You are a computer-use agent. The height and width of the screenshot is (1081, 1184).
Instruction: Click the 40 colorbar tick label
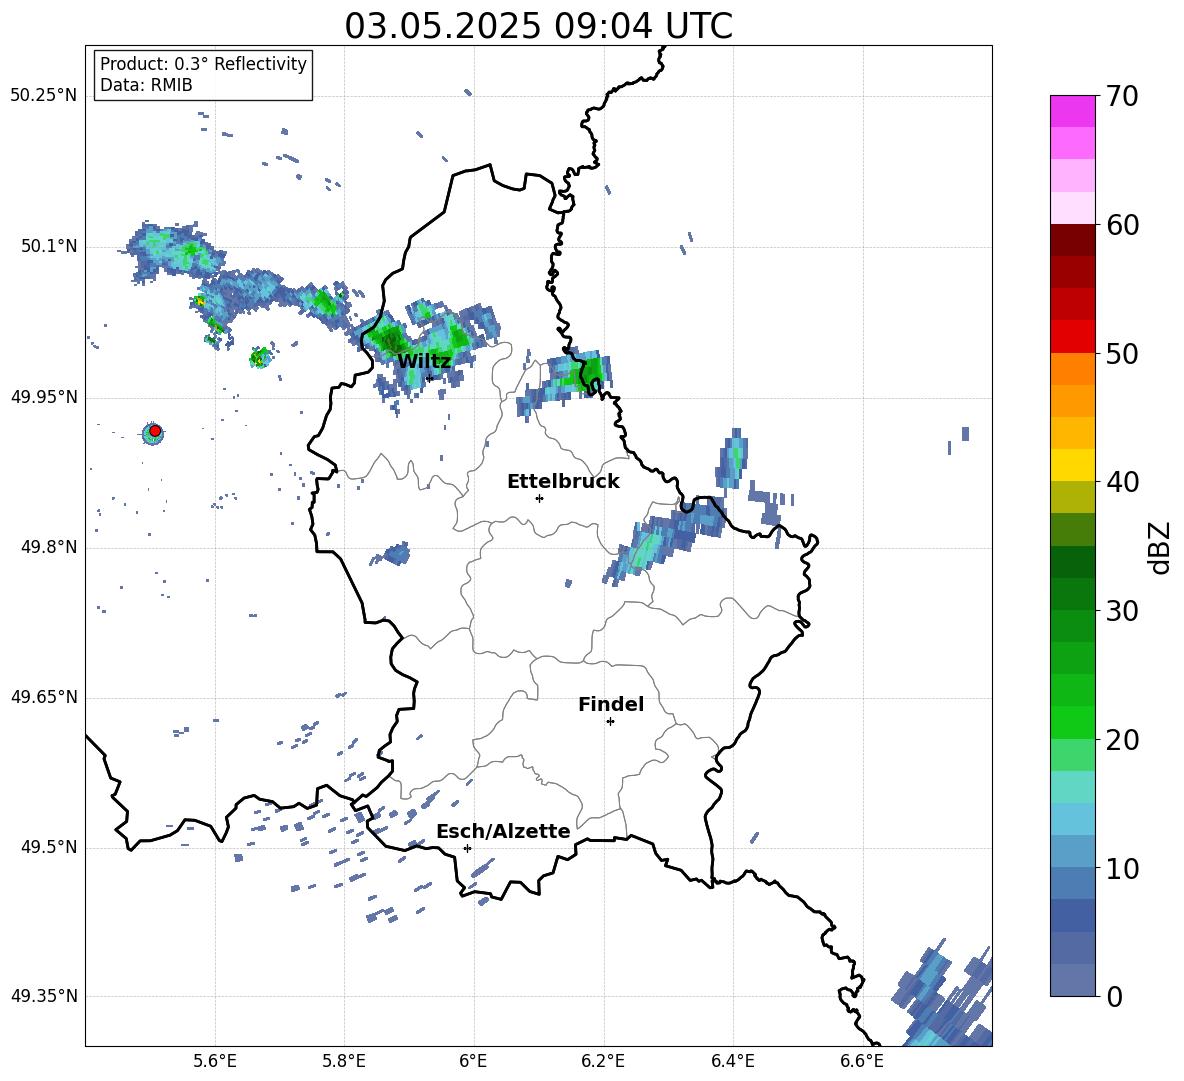click(1122, 482)
